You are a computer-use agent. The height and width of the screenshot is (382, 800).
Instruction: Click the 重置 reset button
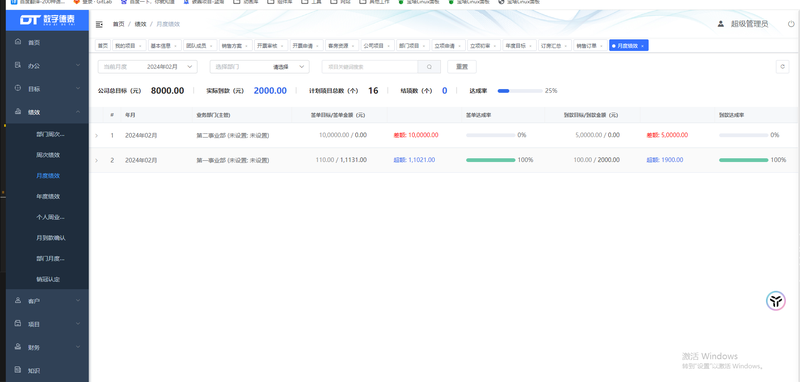[x=462, y=67]
